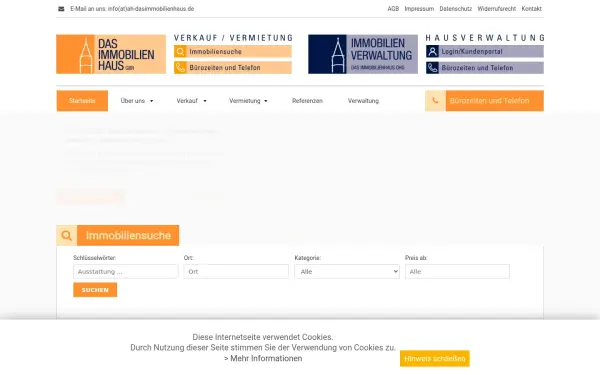
Task: Select the Startseite menu item
Action: [x=82, y=101]
